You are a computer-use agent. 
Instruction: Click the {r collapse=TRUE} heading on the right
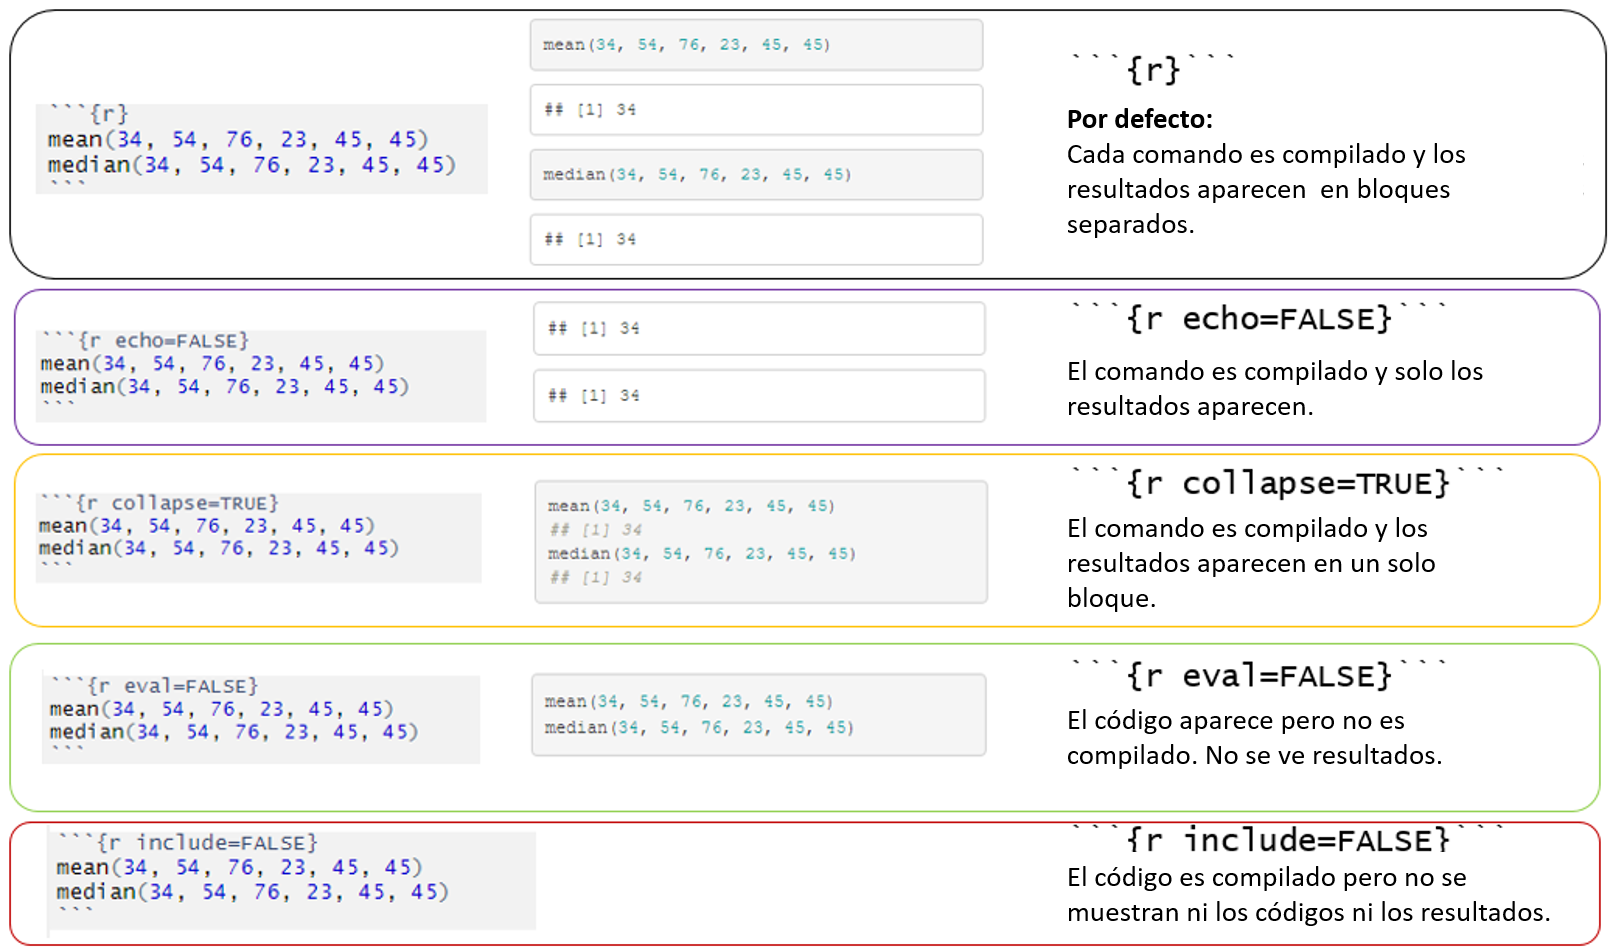click(x=1288, y=483)
